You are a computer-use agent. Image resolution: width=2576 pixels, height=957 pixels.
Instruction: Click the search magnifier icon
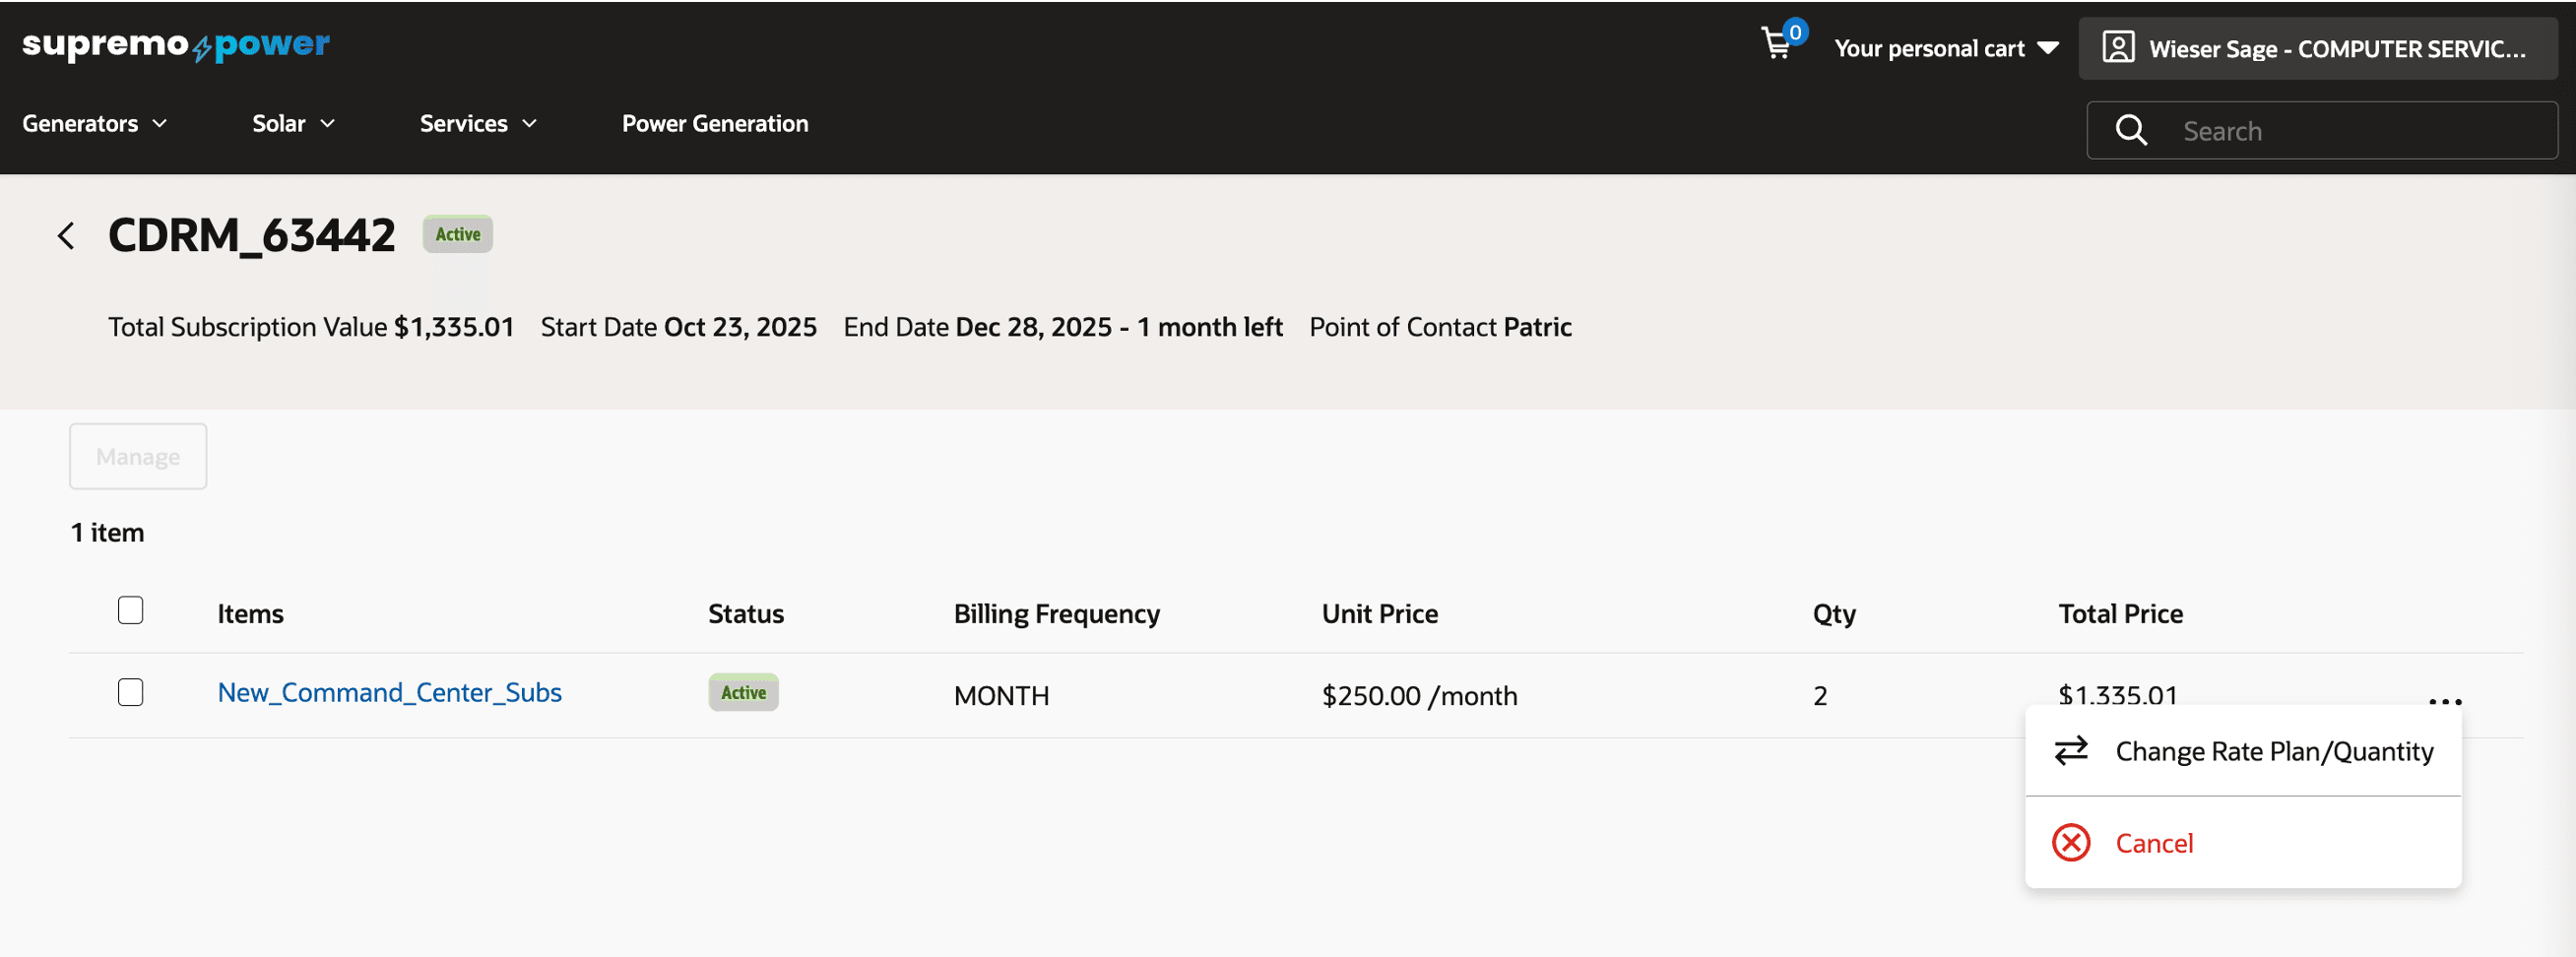pos(2130,130)
